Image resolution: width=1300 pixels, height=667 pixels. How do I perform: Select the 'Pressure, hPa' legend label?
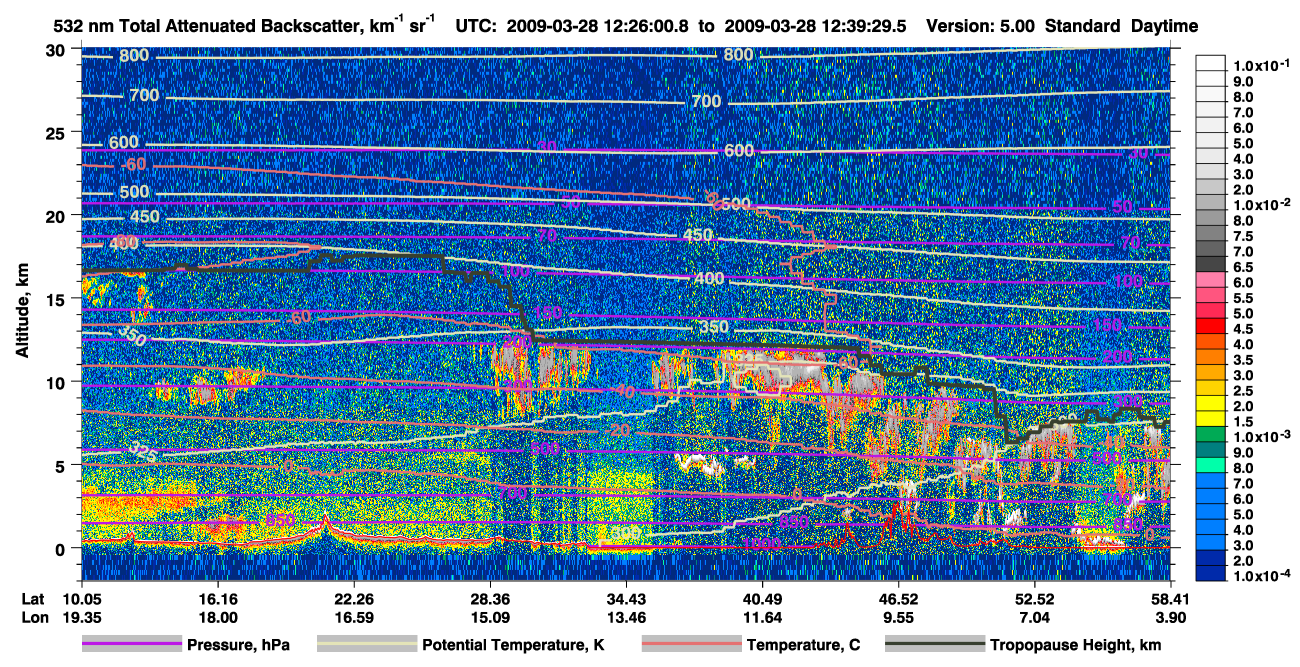coord(238,646)
